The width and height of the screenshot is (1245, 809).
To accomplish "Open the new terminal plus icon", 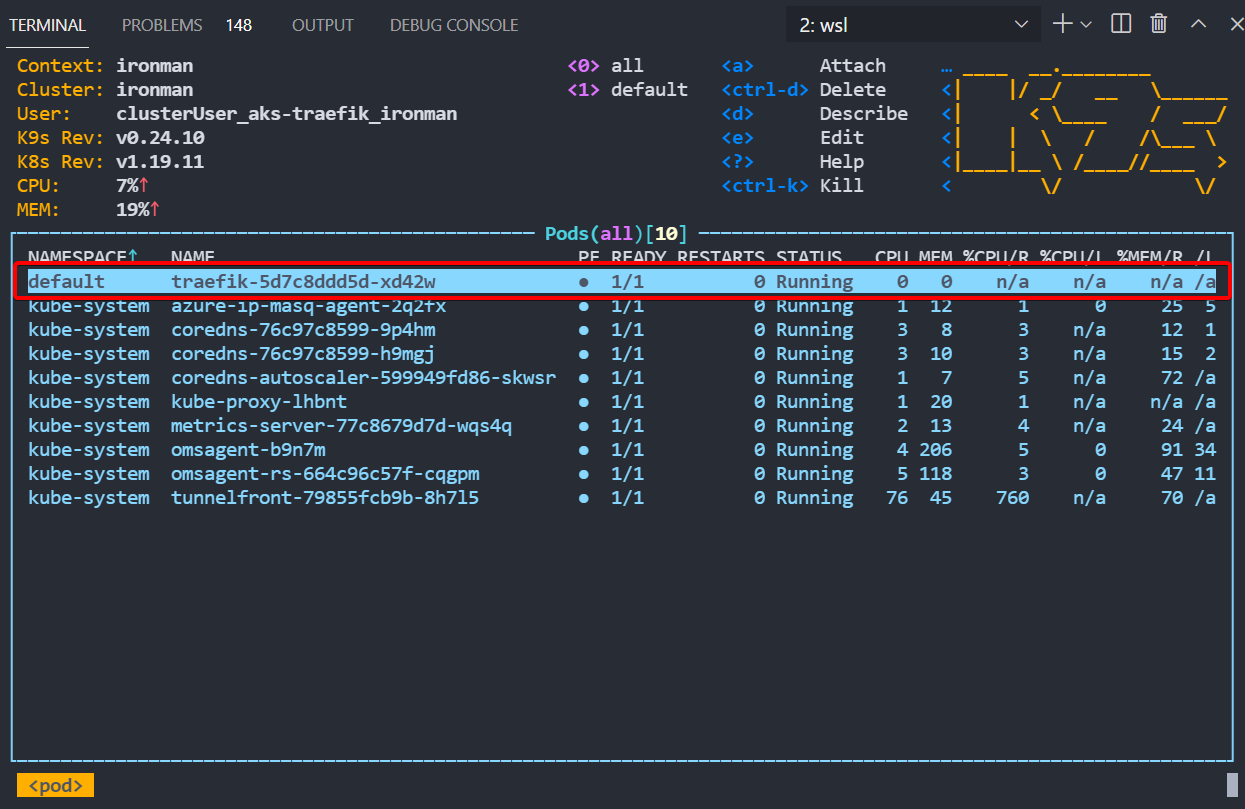I will (x=1062, y=24).
